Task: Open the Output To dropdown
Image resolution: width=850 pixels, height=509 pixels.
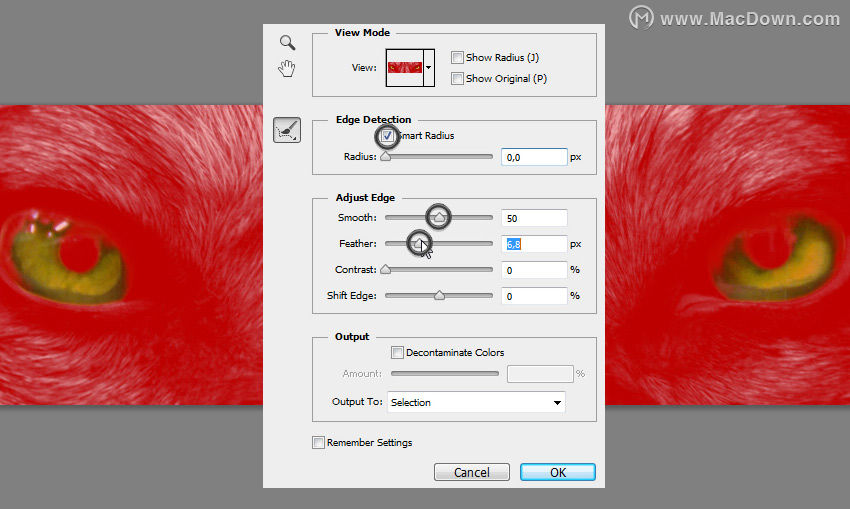Action: point(476,402)
